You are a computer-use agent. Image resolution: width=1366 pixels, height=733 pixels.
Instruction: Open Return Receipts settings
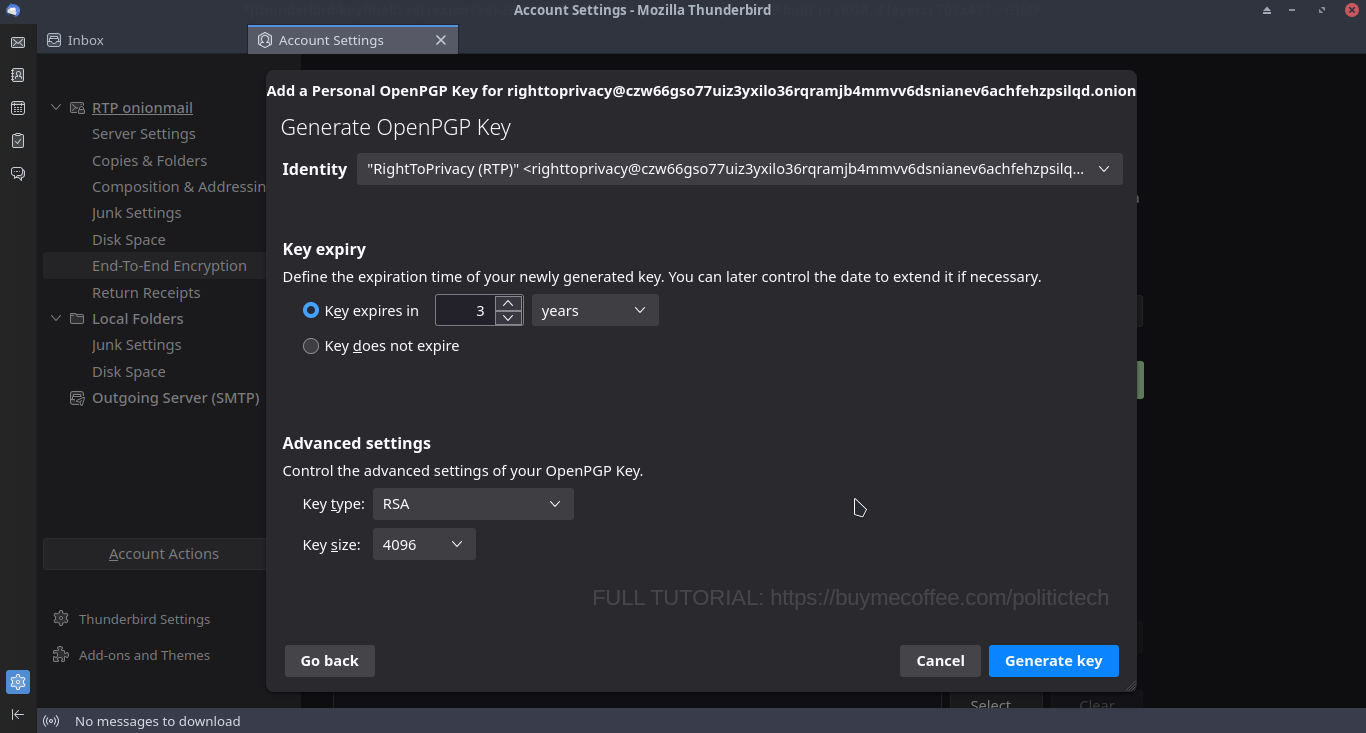pos(146,293)
